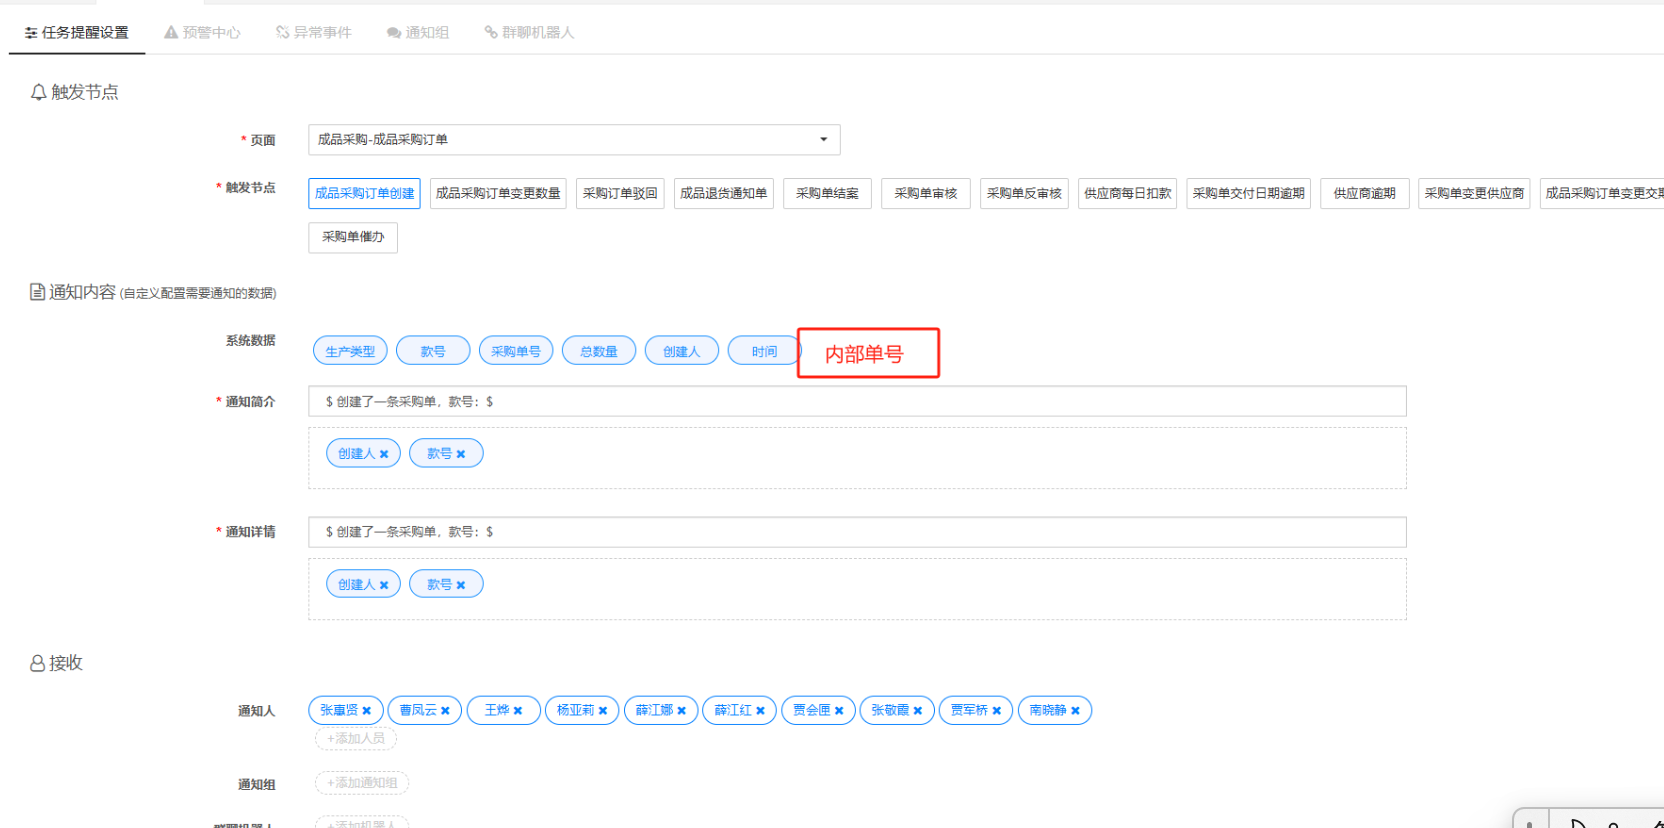Viewport: 1664px width, 828px height.
Task: Select 成品采购订单创建 trigger node
Action: (364, 193)
